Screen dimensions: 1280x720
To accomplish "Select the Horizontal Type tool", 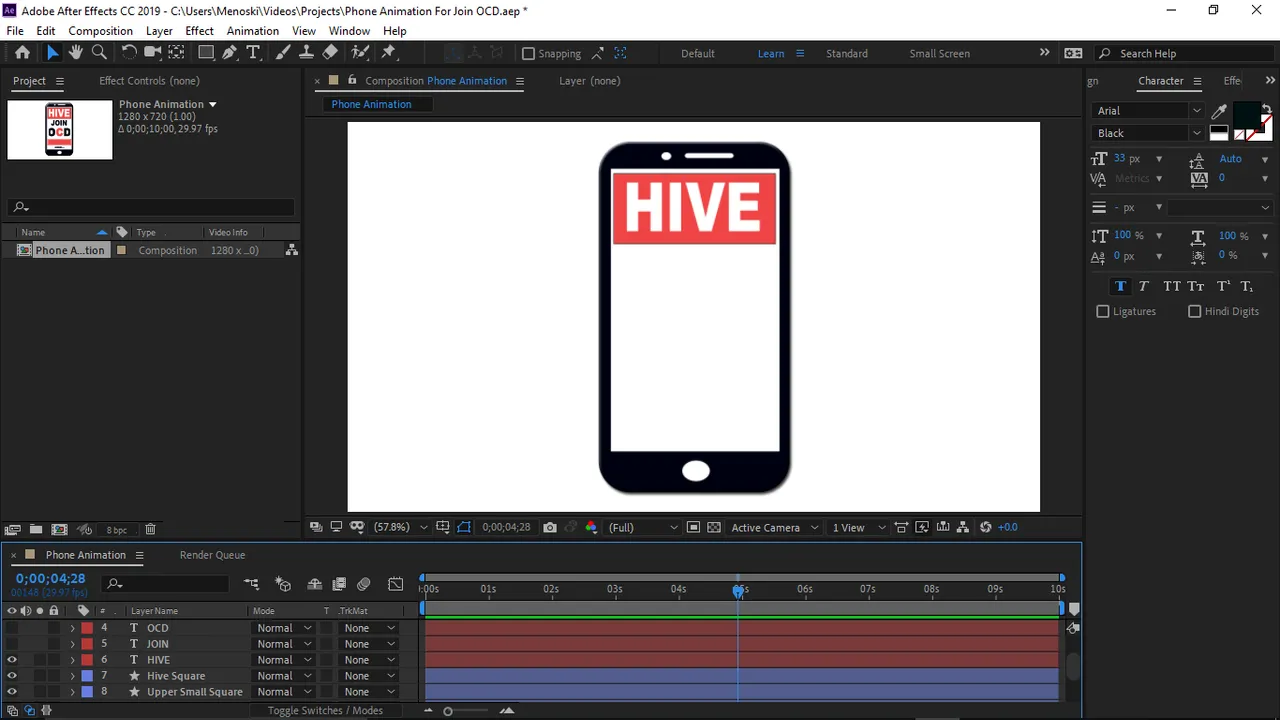I will click(x=253, y=53).
